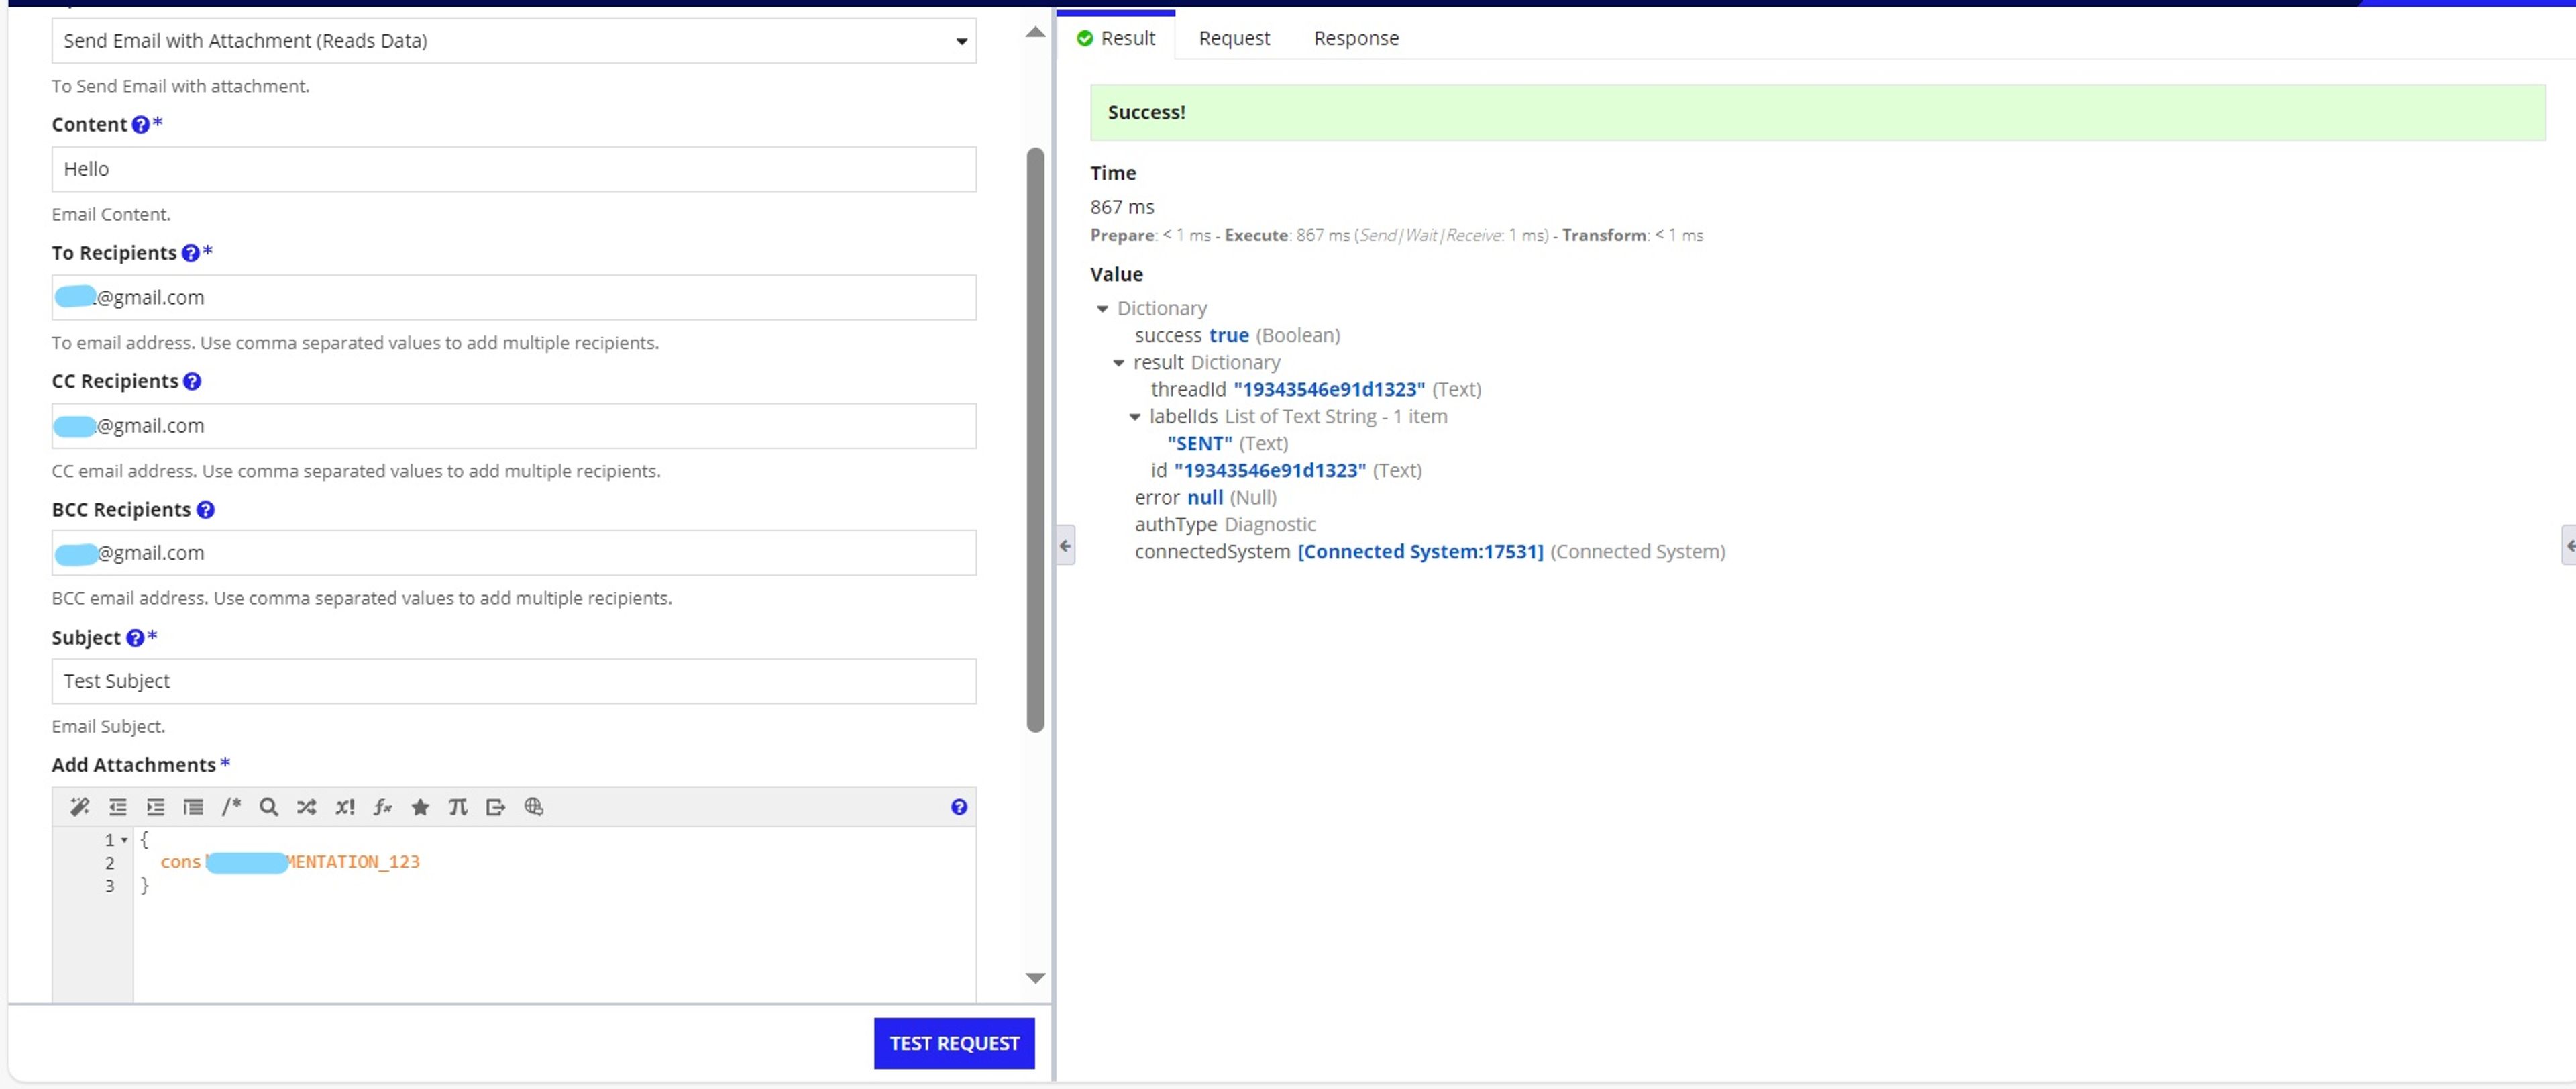Viewport: 2576px width, 1089px height.
Task: Toggle comment with the /* icon
Action: (x=231, y=807)
